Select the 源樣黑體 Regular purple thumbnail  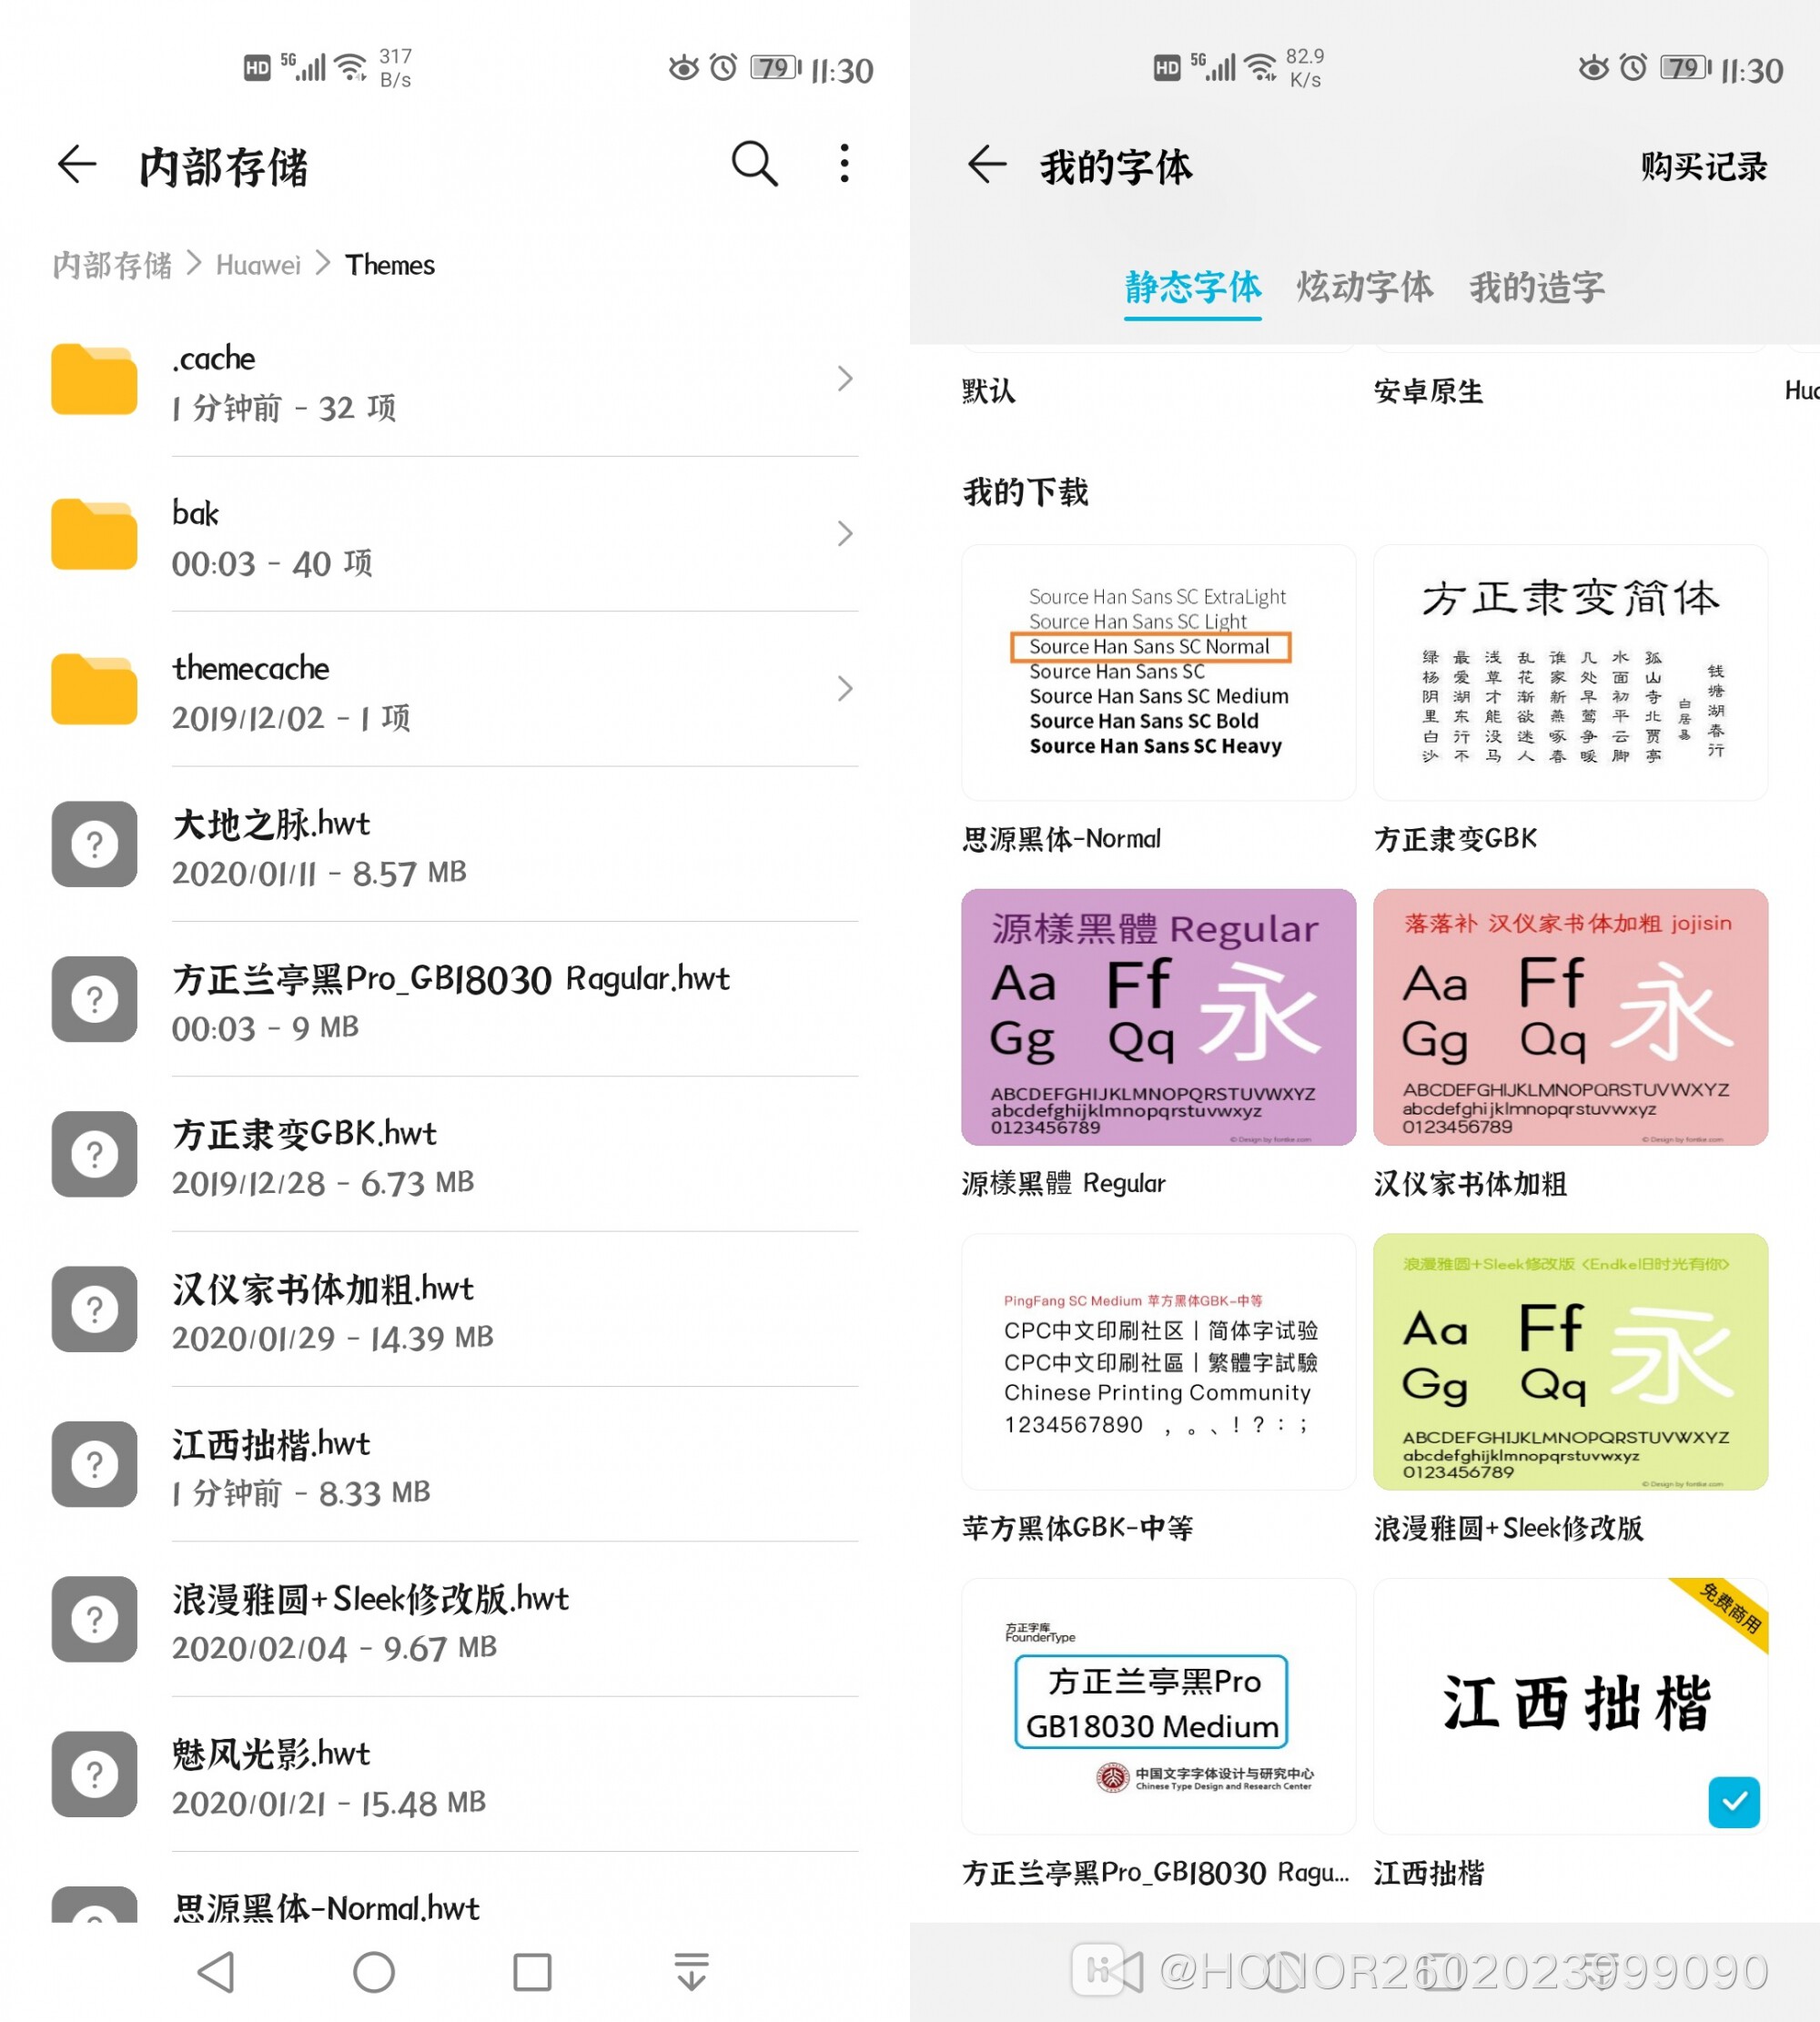click(x=1158, y=1017)
